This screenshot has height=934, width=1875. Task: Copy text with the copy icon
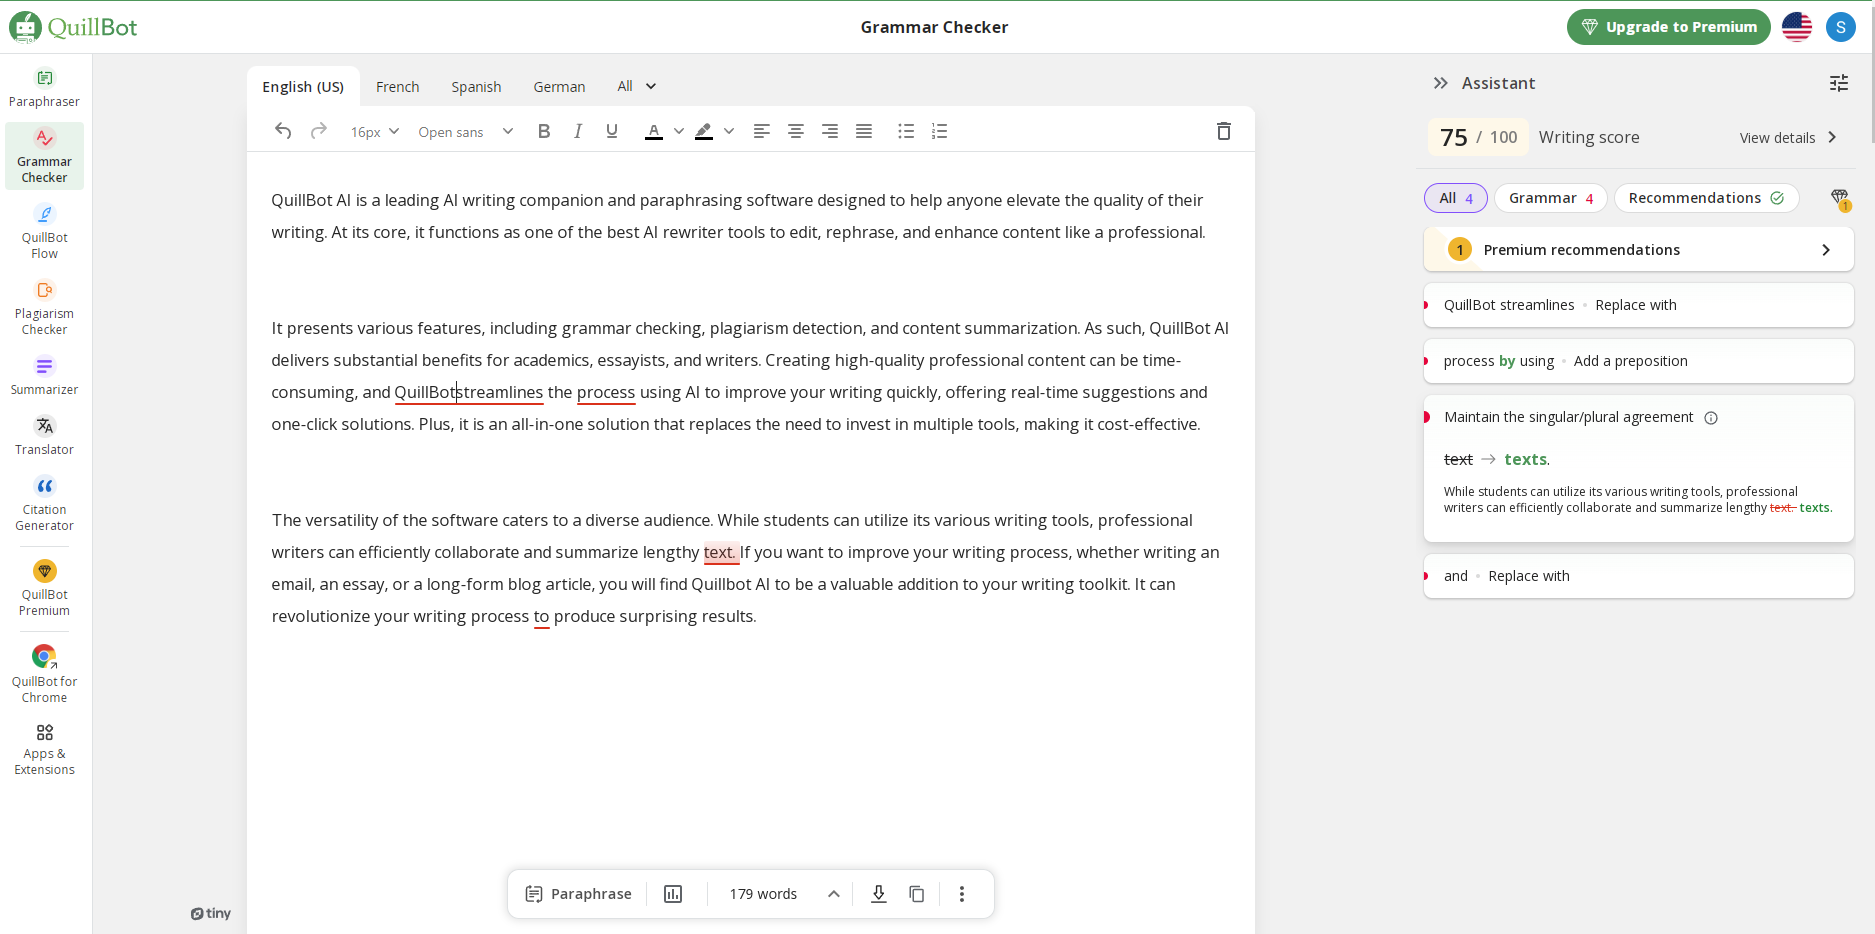point(916,894)
